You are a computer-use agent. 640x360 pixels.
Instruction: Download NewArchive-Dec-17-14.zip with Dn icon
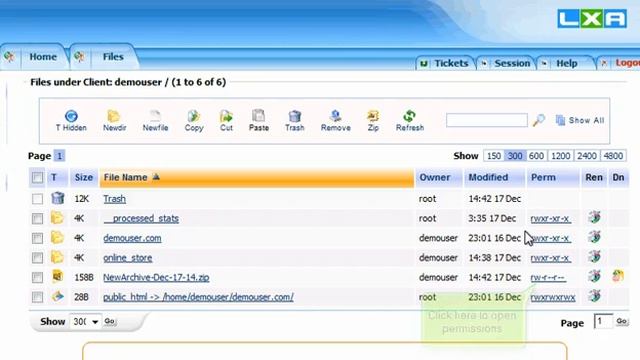[618, 276]
